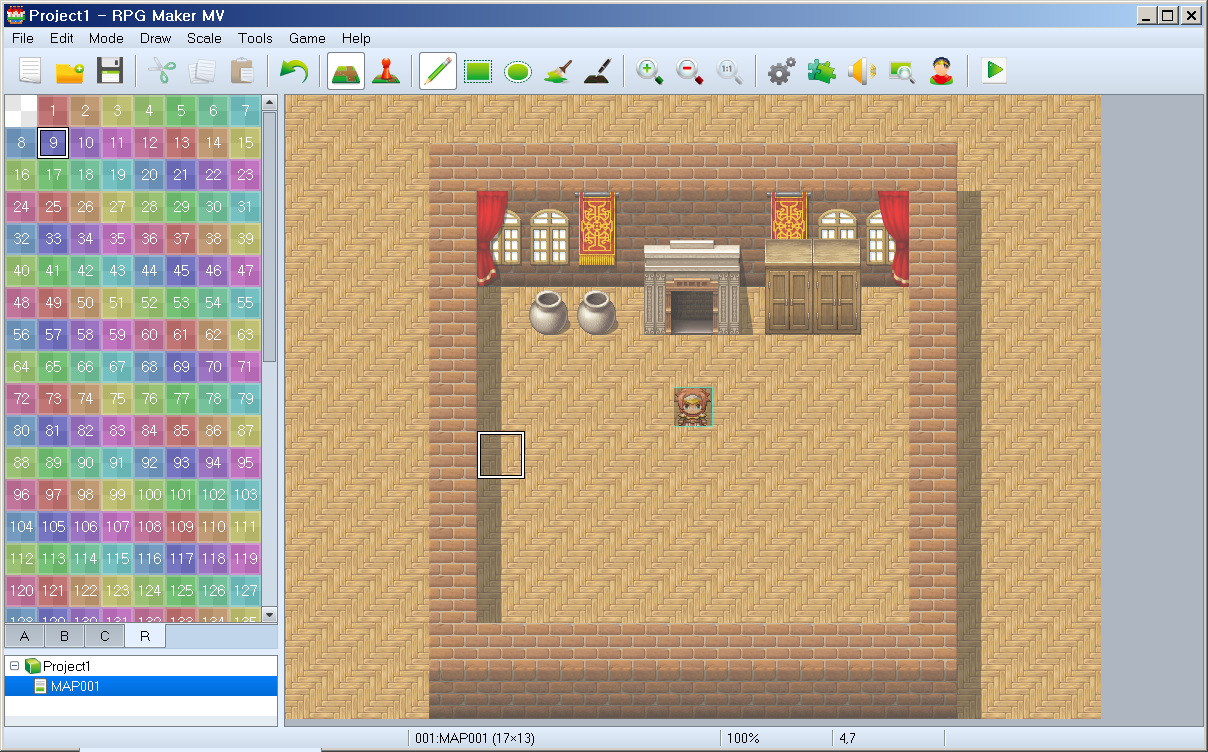Start playtest with the green play icon
Screen dimensions: 1208x752
tap(994, 71)
